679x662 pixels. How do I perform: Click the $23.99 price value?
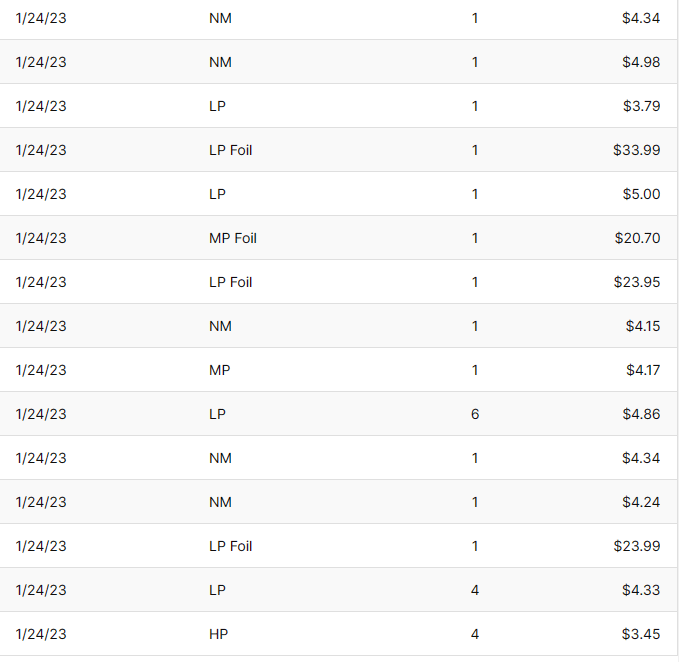coord(636,546)
